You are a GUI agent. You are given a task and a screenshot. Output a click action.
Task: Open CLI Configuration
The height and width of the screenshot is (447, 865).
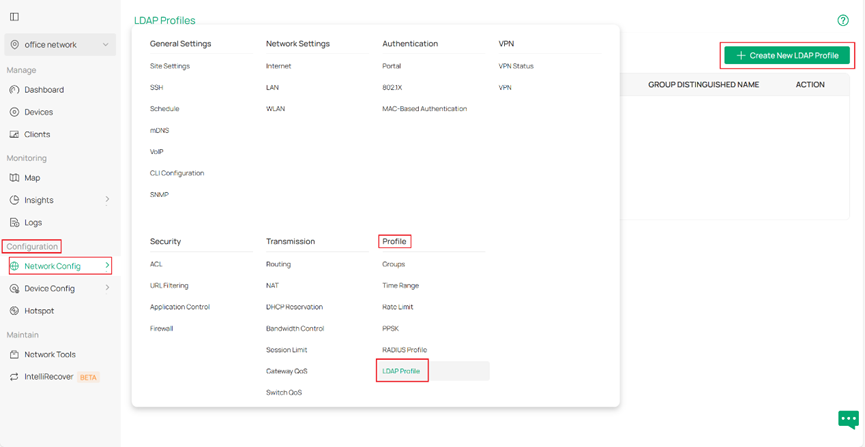tap(177, 173)
